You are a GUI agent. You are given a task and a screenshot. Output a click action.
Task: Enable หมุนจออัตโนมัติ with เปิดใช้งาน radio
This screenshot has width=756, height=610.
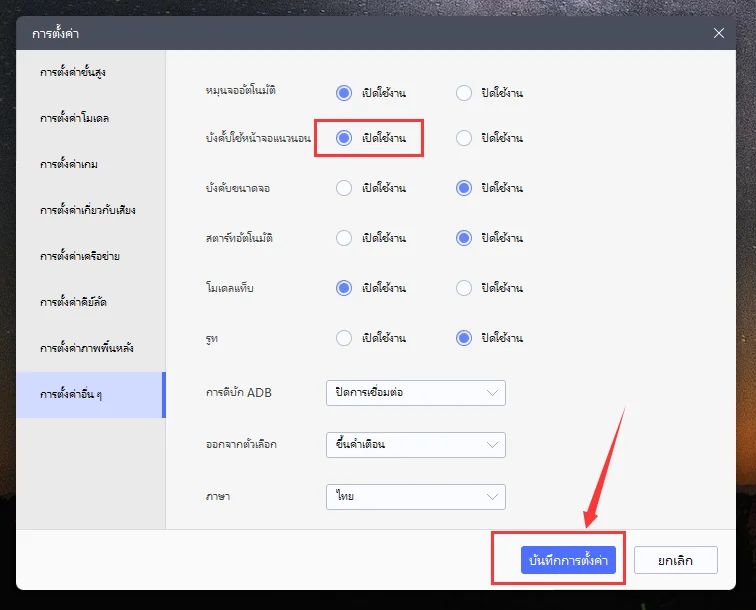click(x=344, y=93)
